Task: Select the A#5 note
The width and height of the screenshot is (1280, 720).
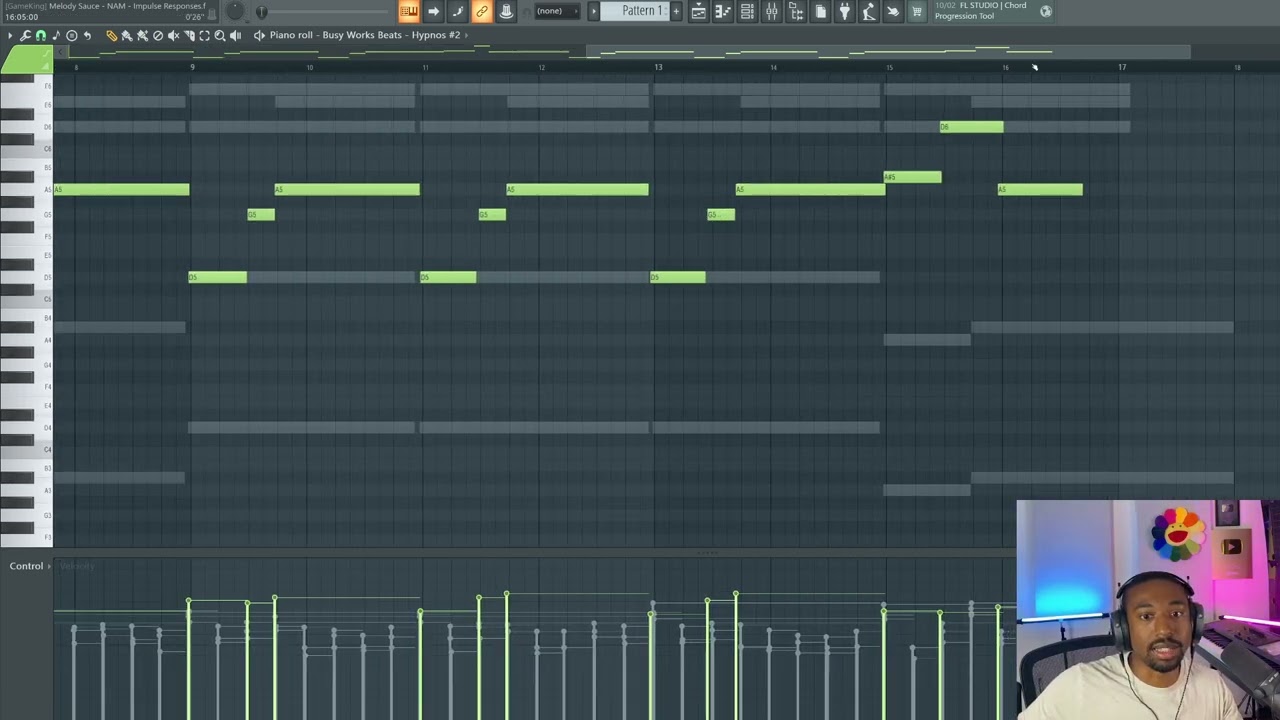Action: (x=912, y=177)
